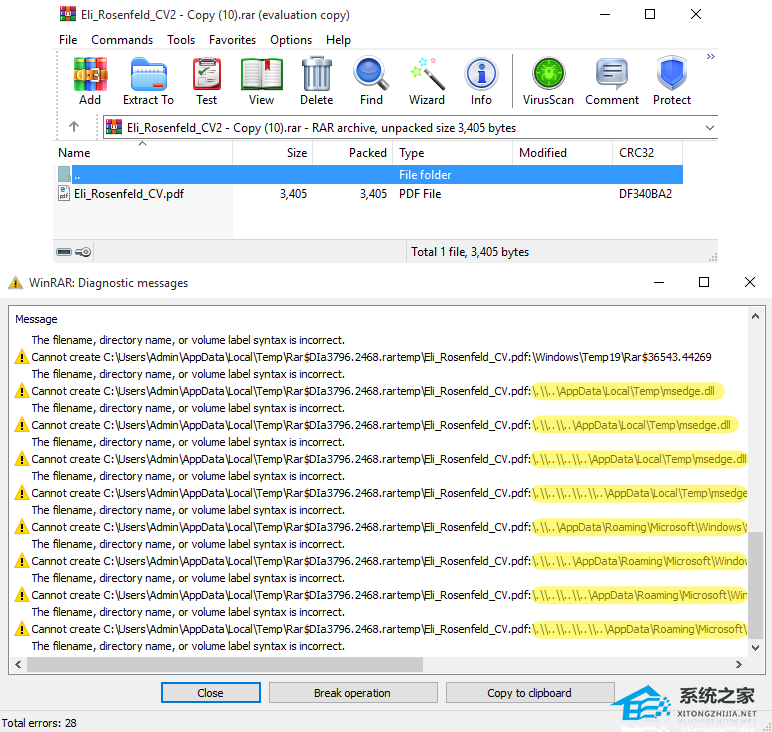Image resolution: width=772 pixels, height=732 pixels.
Task: Minimize the Diagnostic messages window
Action: (659, 282)
